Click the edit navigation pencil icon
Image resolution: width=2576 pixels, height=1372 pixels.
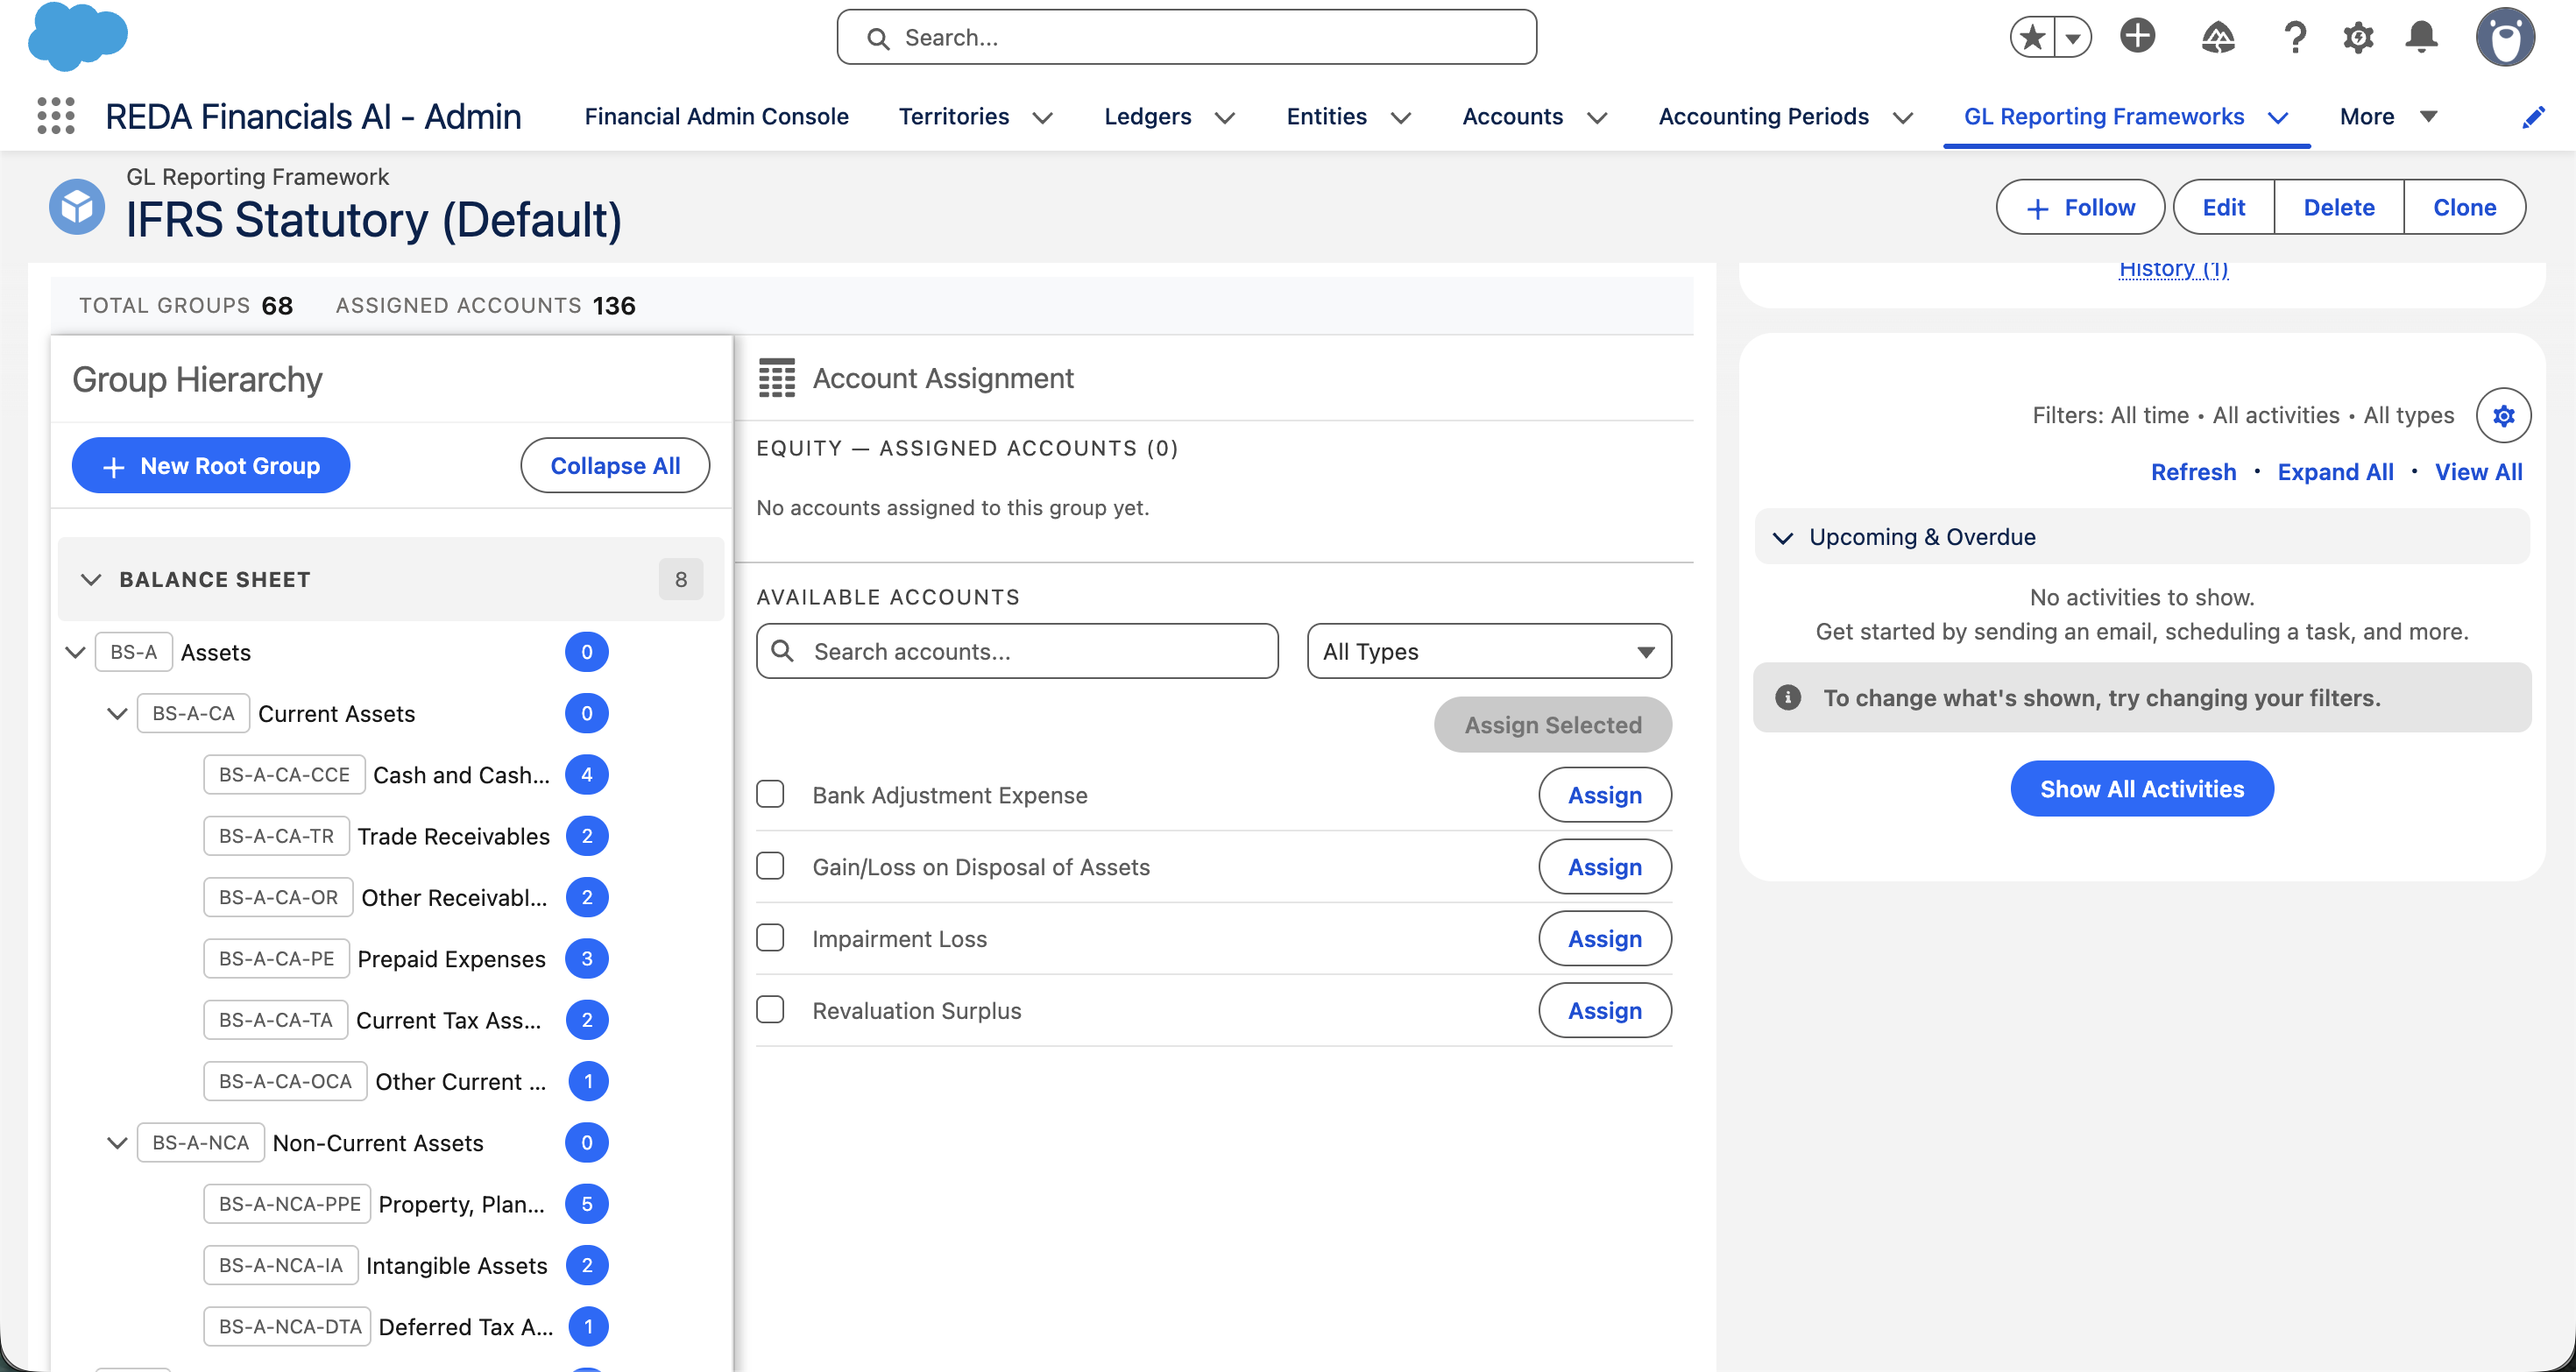coord(2532,117)
